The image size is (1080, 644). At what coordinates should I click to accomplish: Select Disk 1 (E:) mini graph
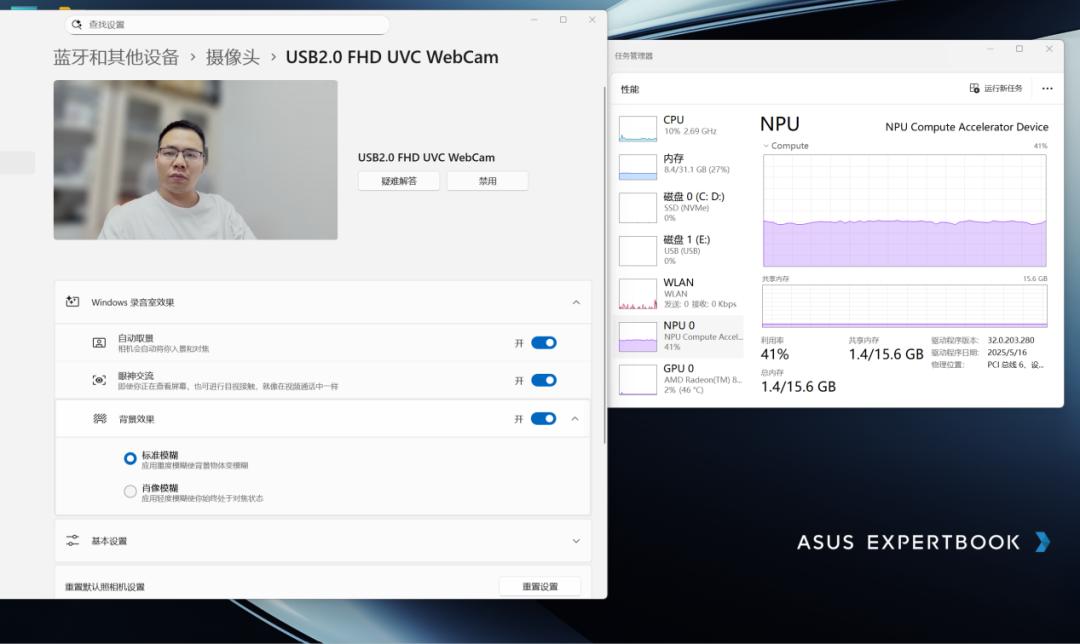point(638,251)
